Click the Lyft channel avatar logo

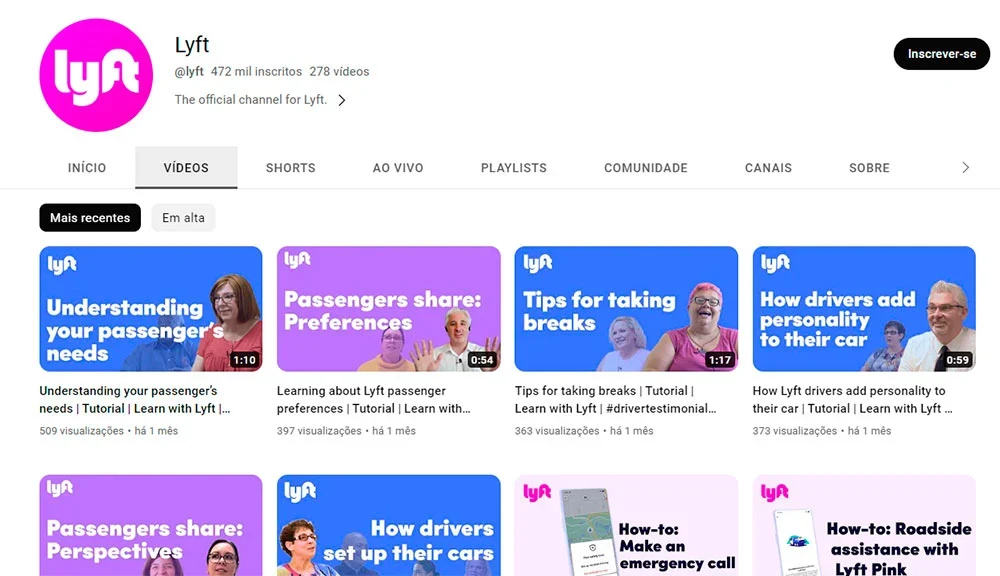point(96,75)
